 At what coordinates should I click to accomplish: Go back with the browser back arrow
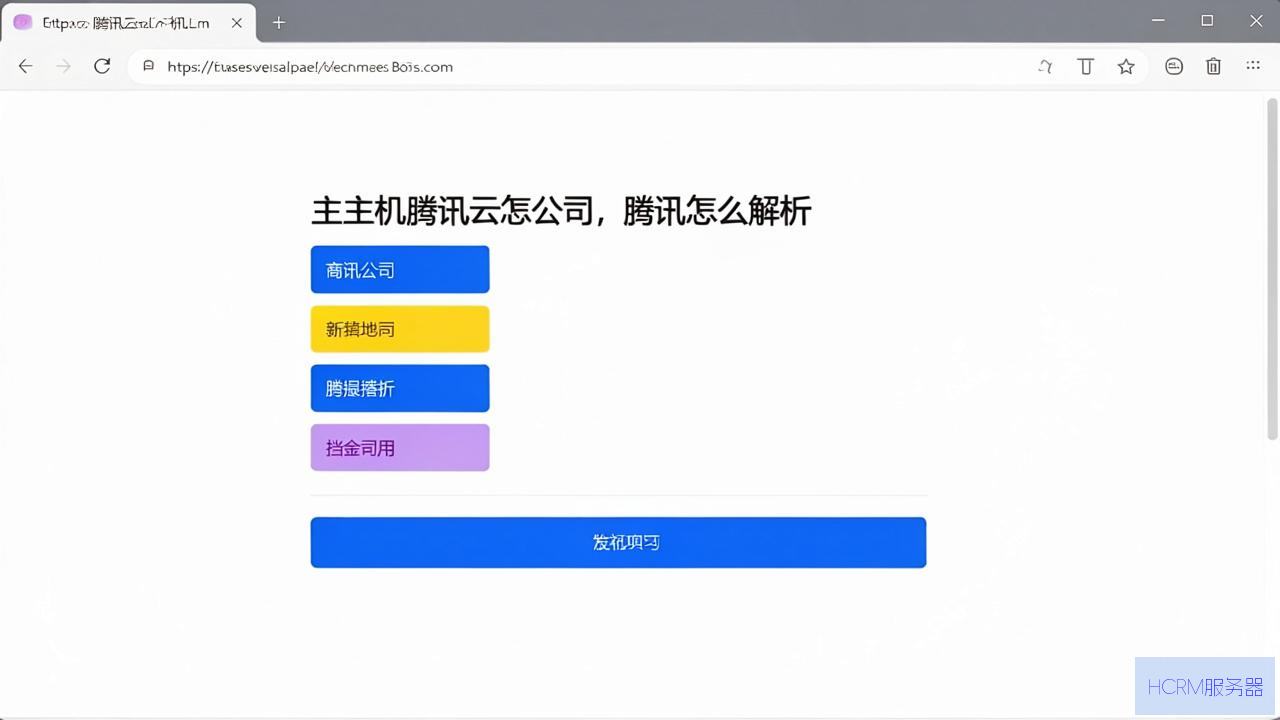(26, 66)
